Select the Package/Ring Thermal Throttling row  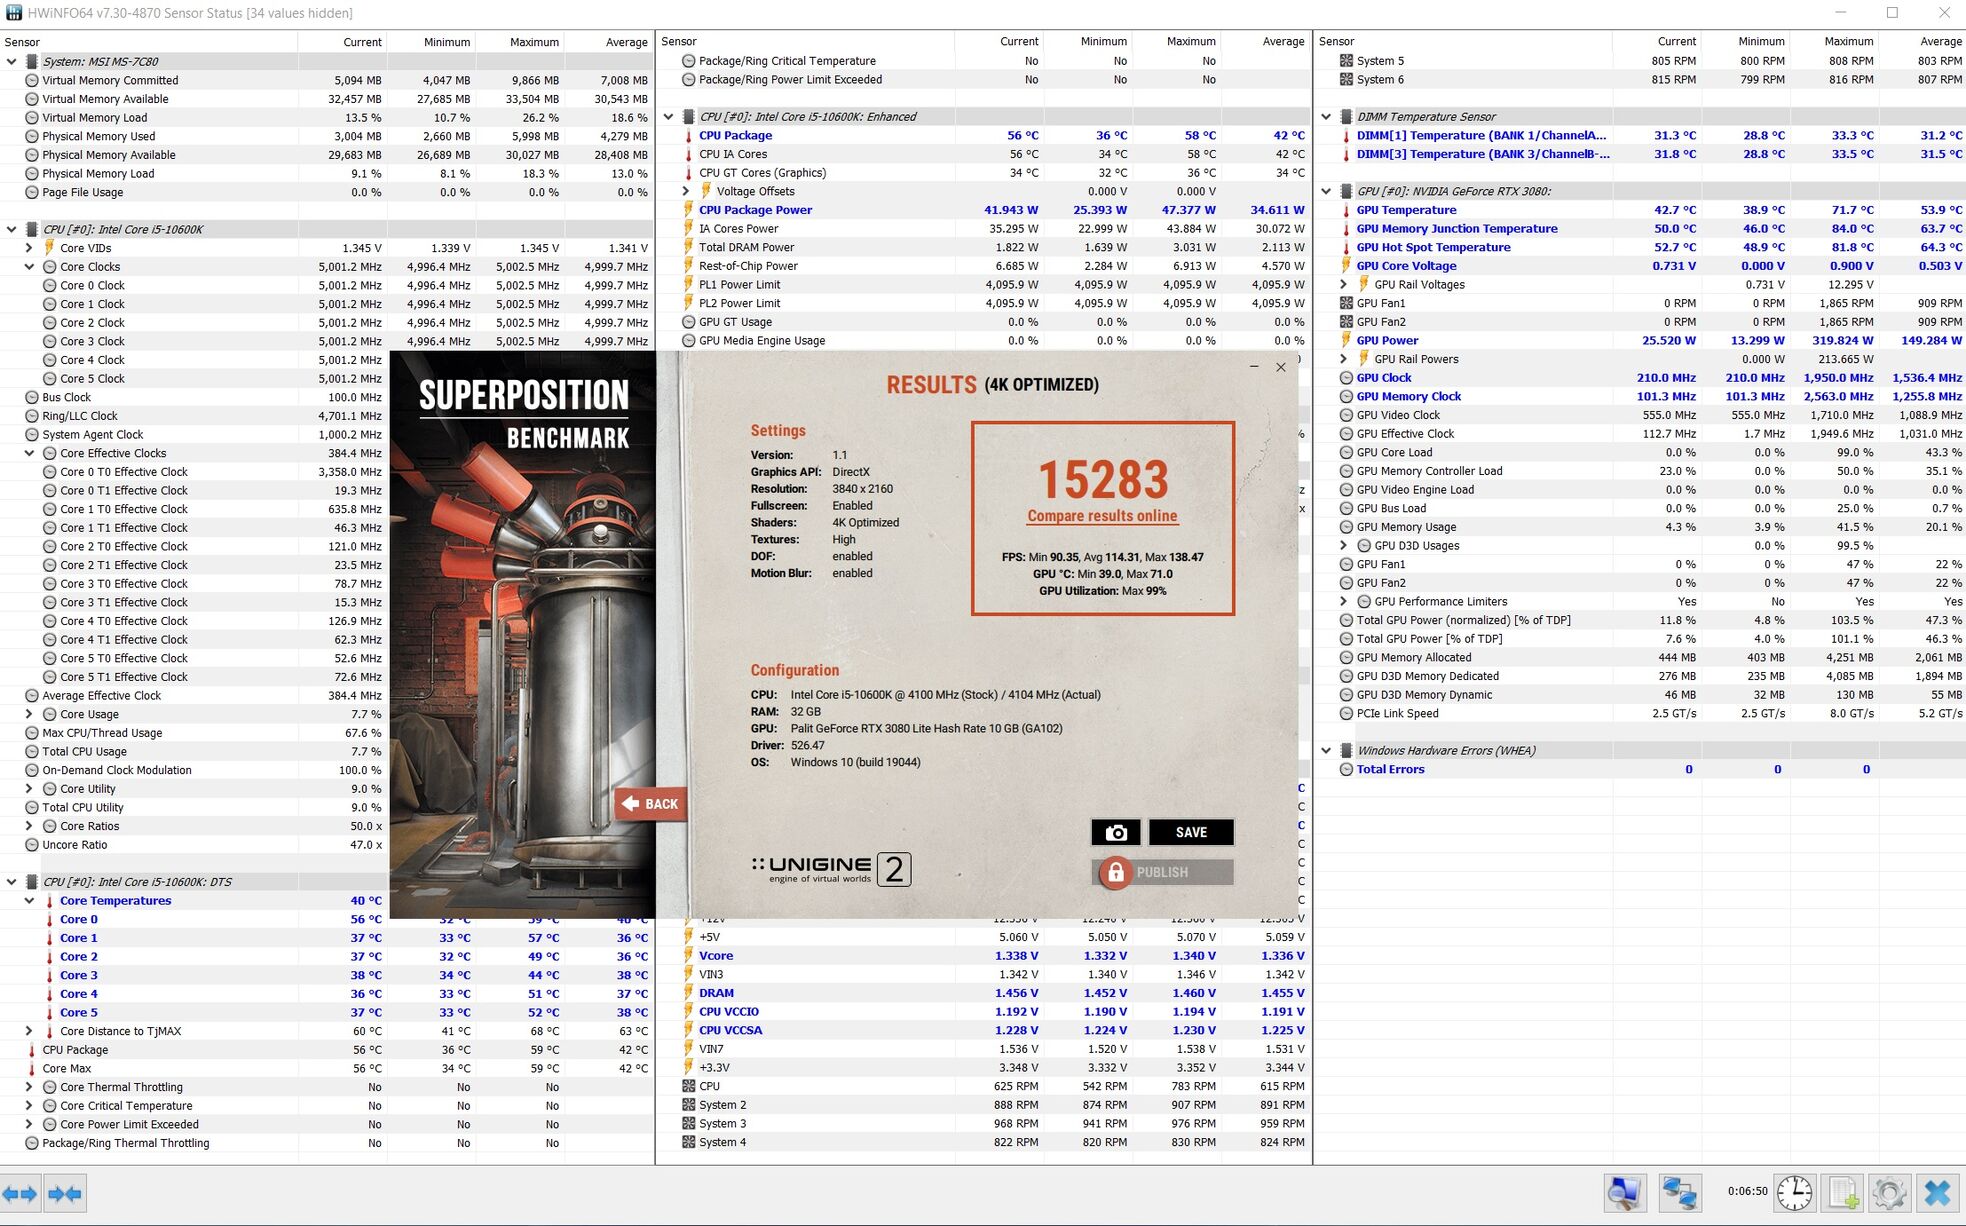click(326, 1143)
